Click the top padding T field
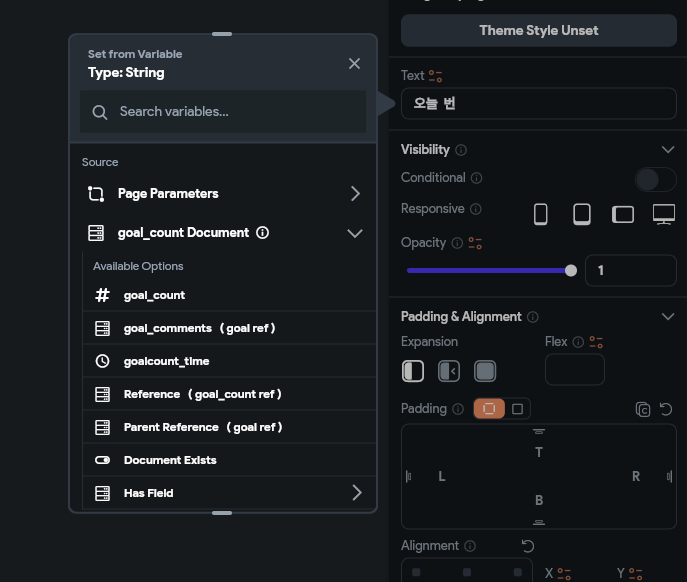 point(539,452)
